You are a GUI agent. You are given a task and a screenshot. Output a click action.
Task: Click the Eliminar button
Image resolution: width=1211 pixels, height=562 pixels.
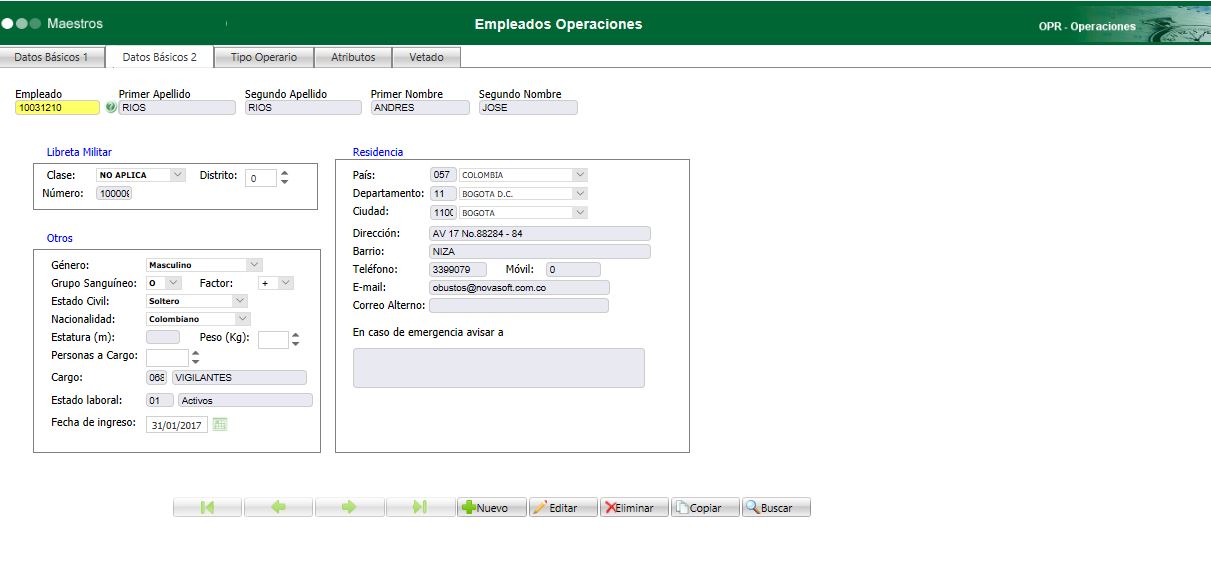click(634, 507)
